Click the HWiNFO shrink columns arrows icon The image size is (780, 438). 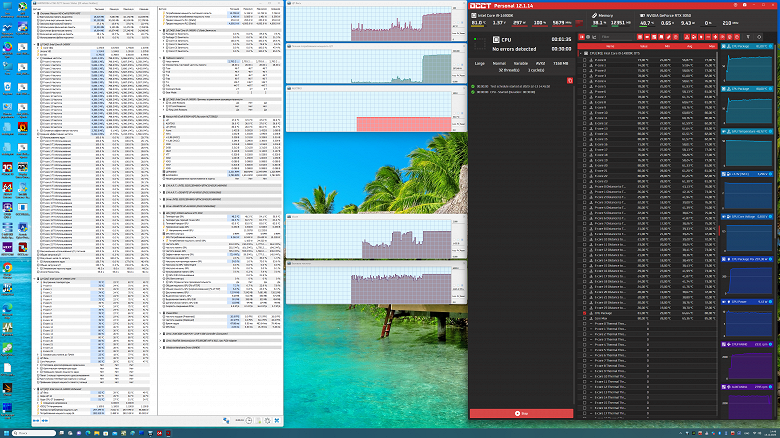coord(45,421)
